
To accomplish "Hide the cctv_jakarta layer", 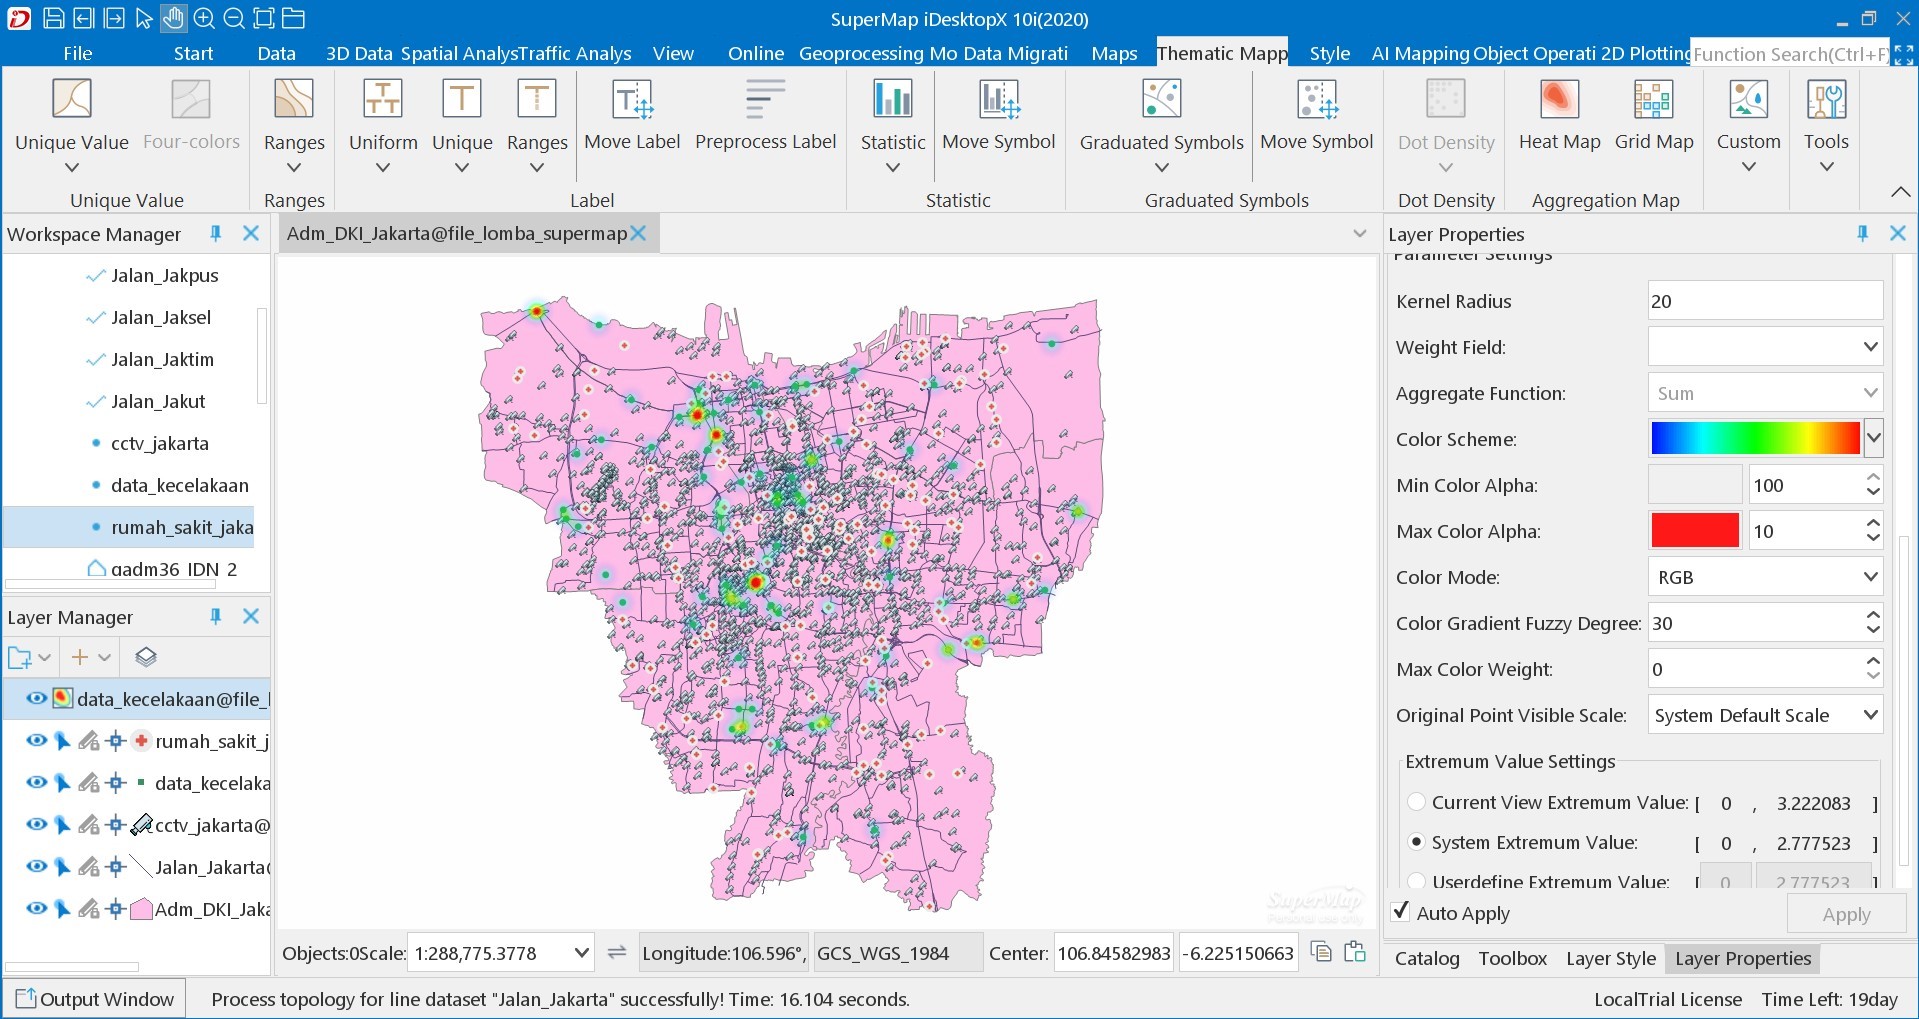I will click(36, 824).
